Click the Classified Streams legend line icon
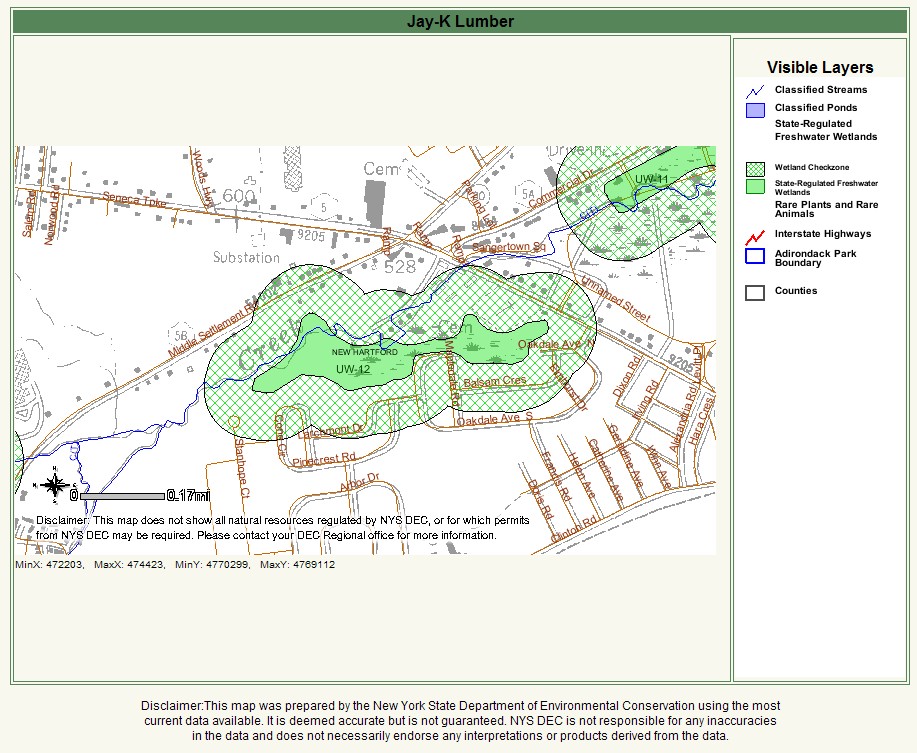 755,92
